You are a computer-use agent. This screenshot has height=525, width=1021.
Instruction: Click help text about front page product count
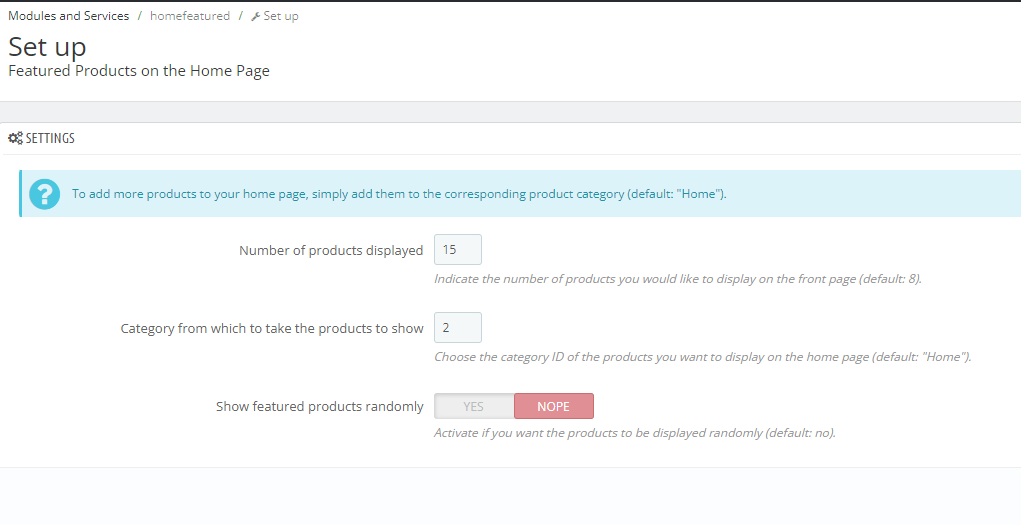pos(677,279)
